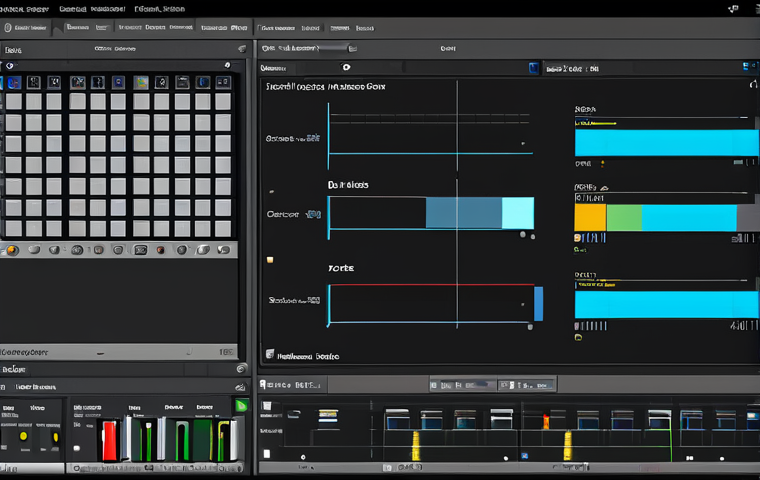Select the blue swirl icon above pad grid

click(x=14, y=83)
